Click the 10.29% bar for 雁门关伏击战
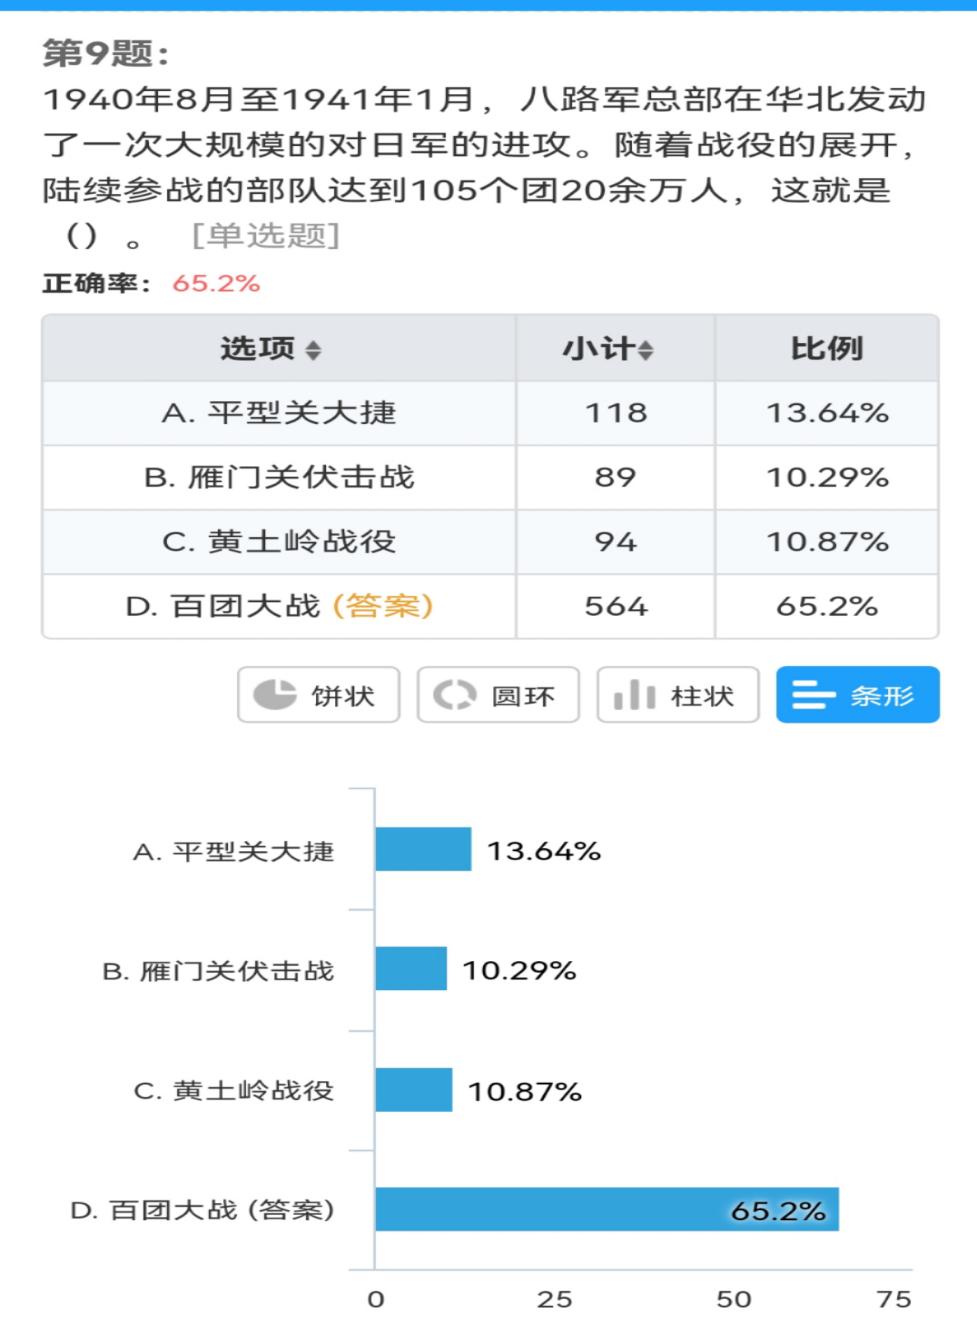This screenshot has width=977, height=1342. (x=410, y=969)
